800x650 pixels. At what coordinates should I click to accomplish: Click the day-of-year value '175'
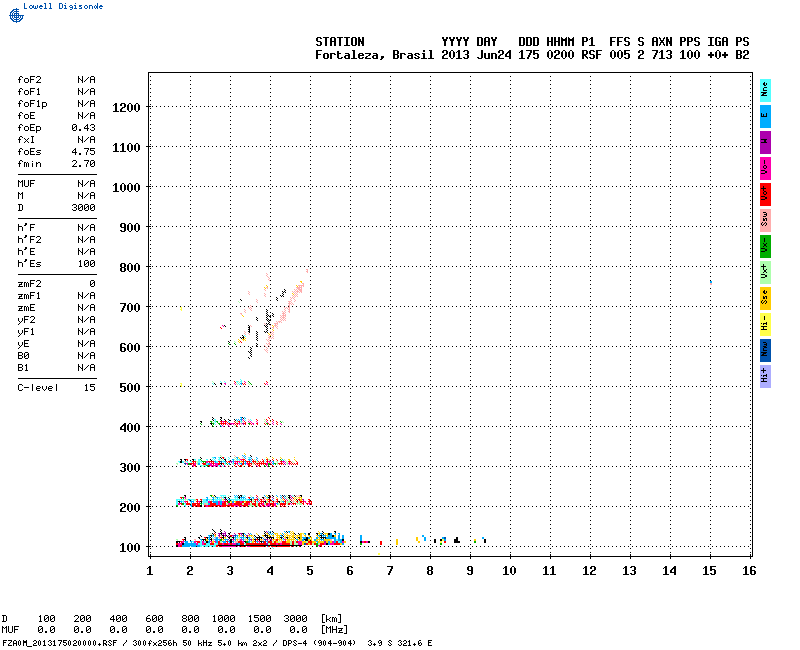(x=529, y=55)
